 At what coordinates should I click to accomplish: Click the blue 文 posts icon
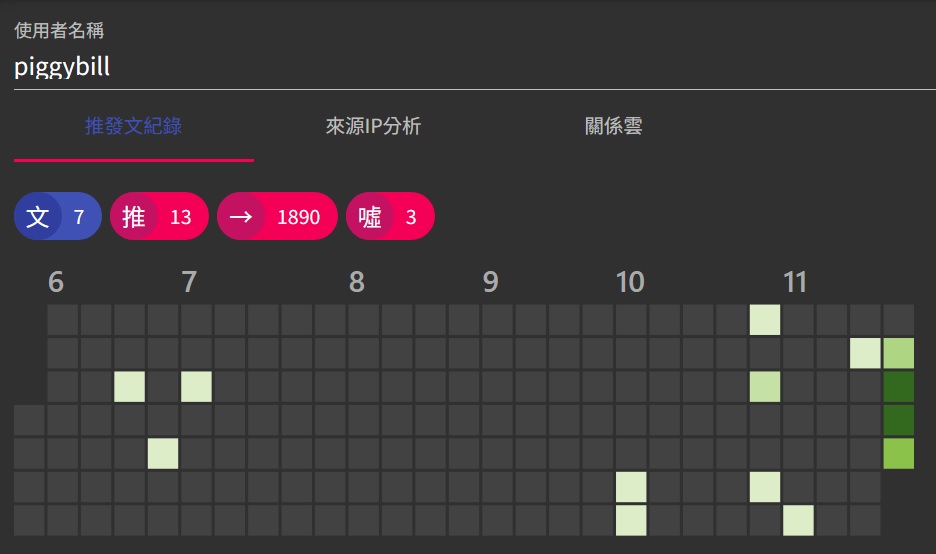[x=38, y=217]
